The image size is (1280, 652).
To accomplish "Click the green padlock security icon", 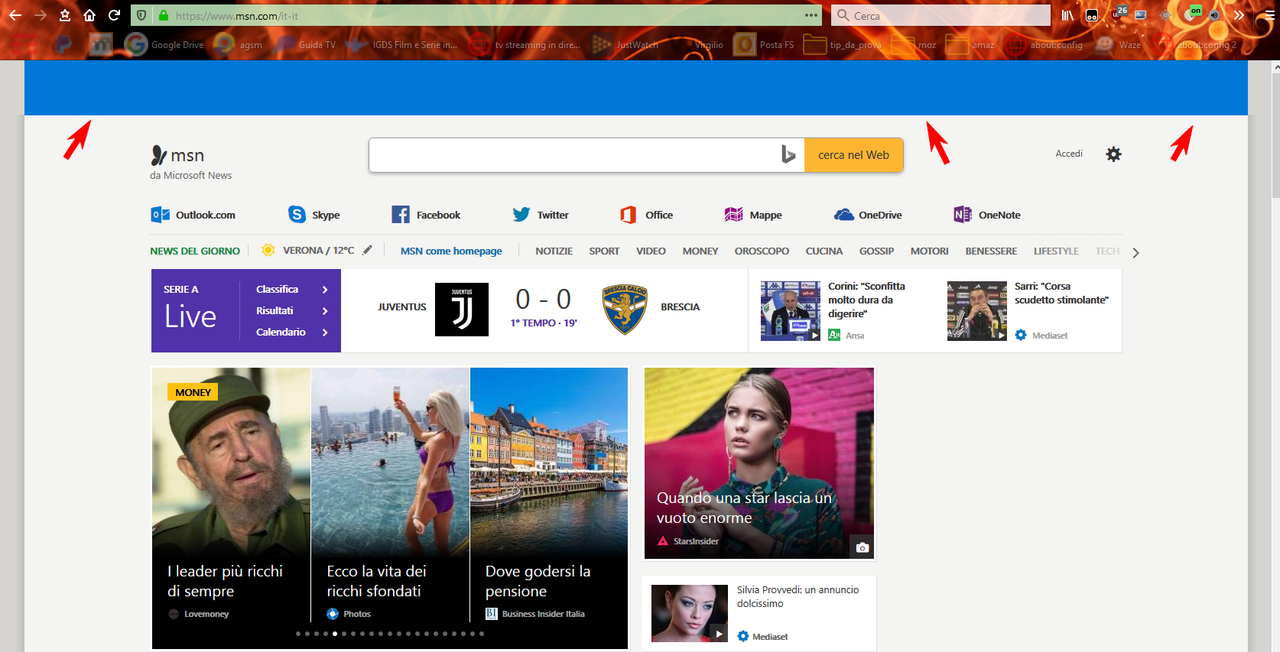I will [163, 15].
